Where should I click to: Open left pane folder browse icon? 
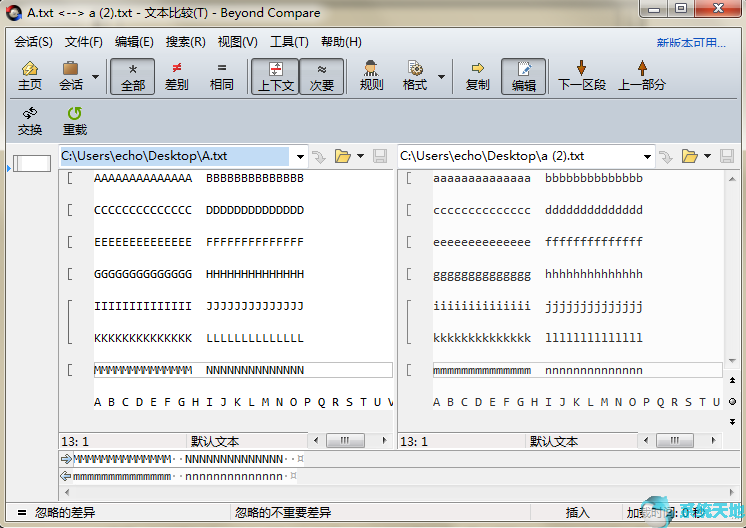click(343, 156)
